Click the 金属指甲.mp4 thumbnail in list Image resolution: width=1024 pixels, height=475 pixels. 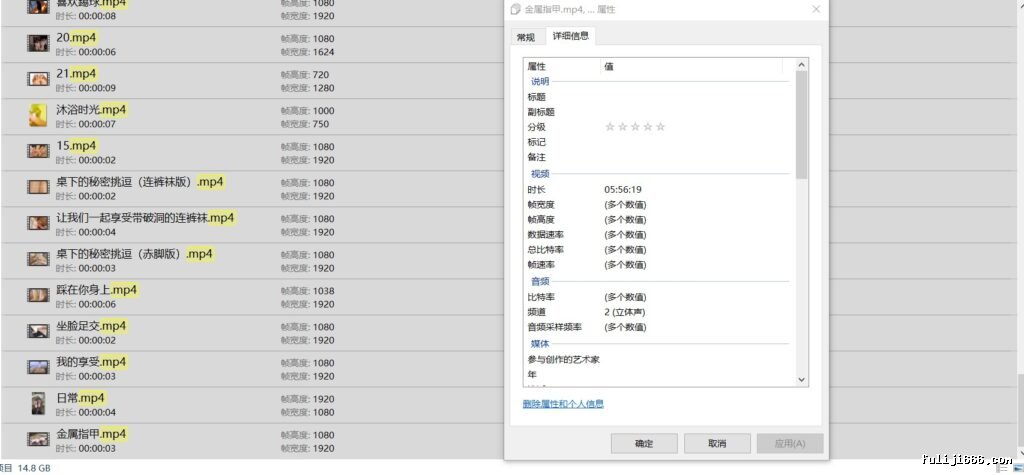coord(39,439)
